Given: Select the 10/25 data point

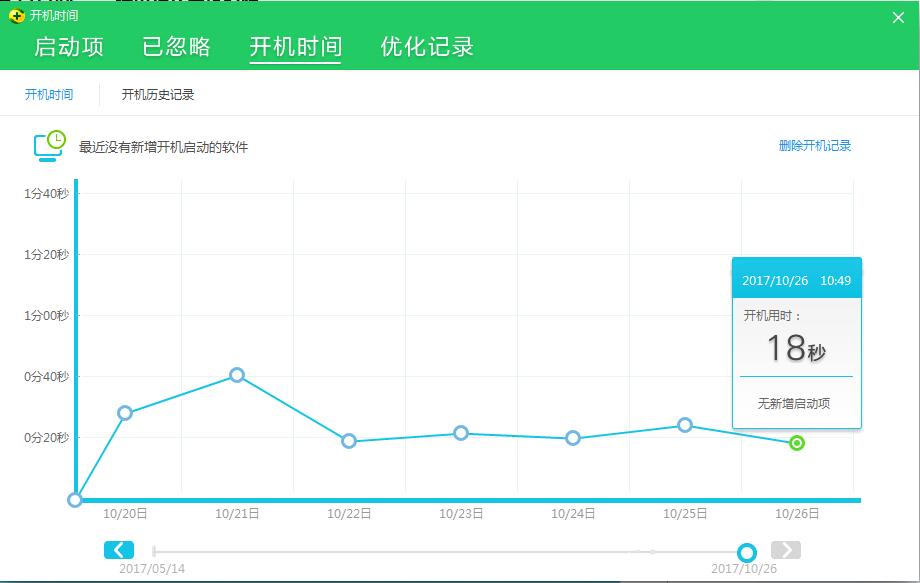Looking at the screenshot, I should click(685, 425).
